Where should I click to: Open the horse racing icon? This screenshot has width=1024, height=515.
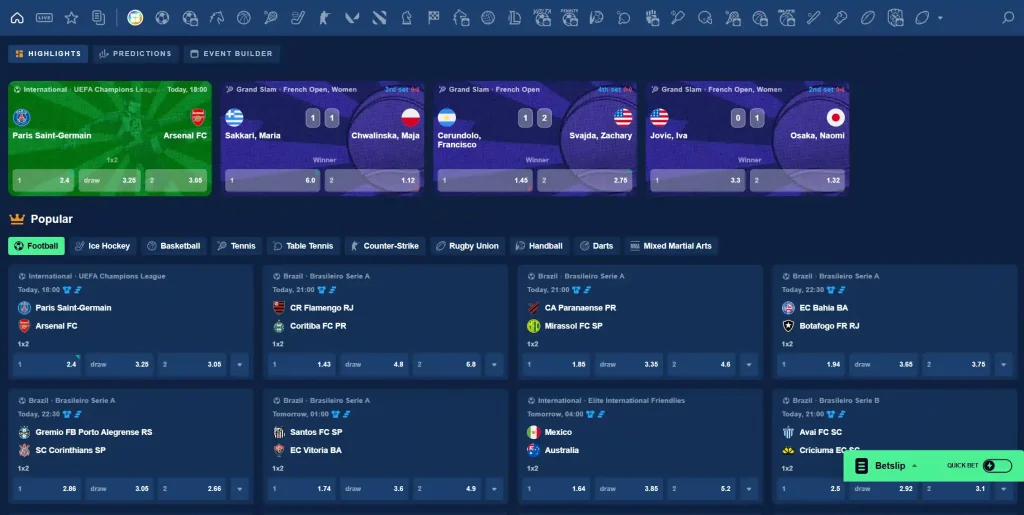217,18
